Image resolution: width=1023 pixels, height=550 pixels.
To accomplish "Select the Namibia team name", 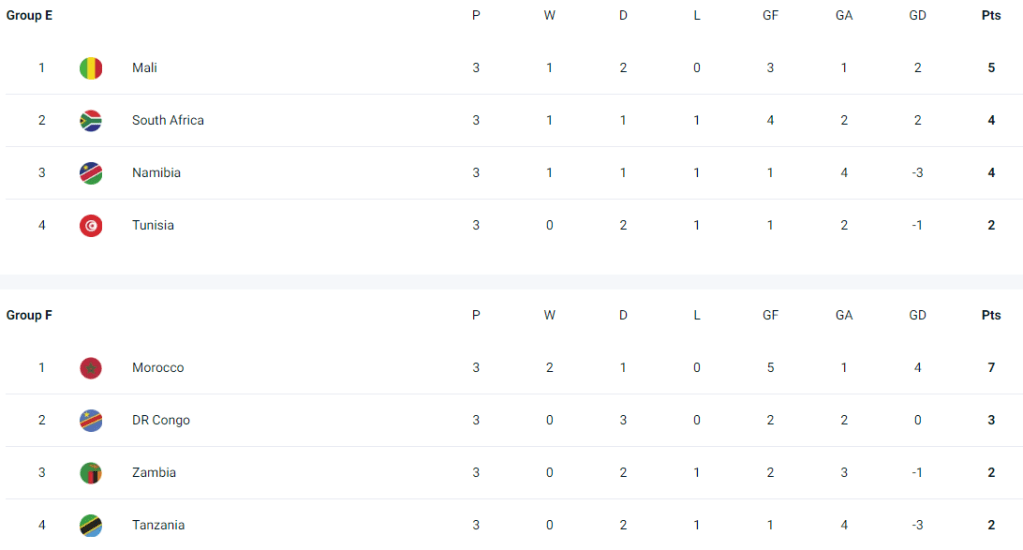I will pyautogui.click(x=156, y=173).
